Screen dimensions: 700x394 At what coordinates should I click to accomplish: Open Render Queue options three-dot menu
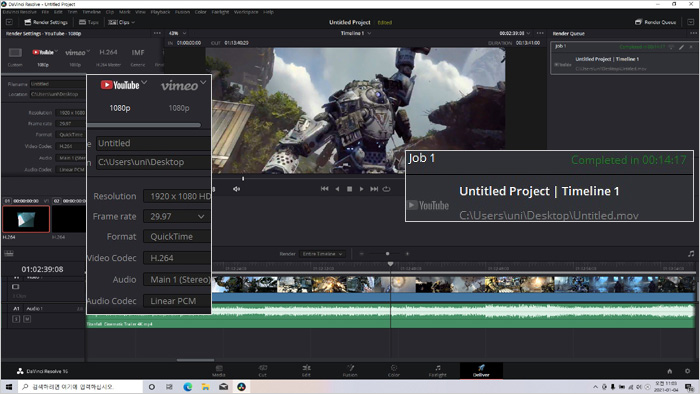coord(693,33)
